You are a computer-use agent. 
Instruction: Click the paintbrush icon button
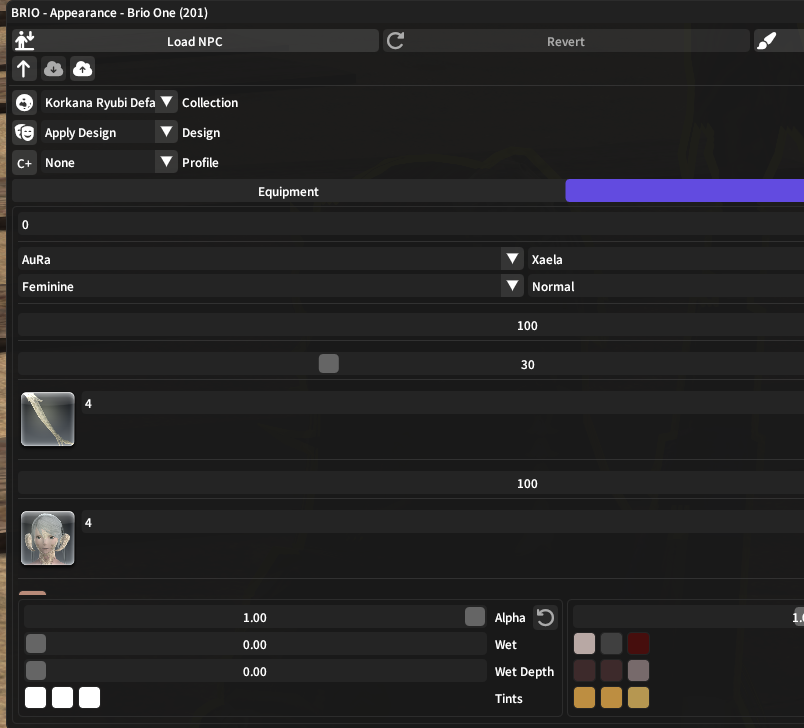pyautogui.click(x=767, y=41)
